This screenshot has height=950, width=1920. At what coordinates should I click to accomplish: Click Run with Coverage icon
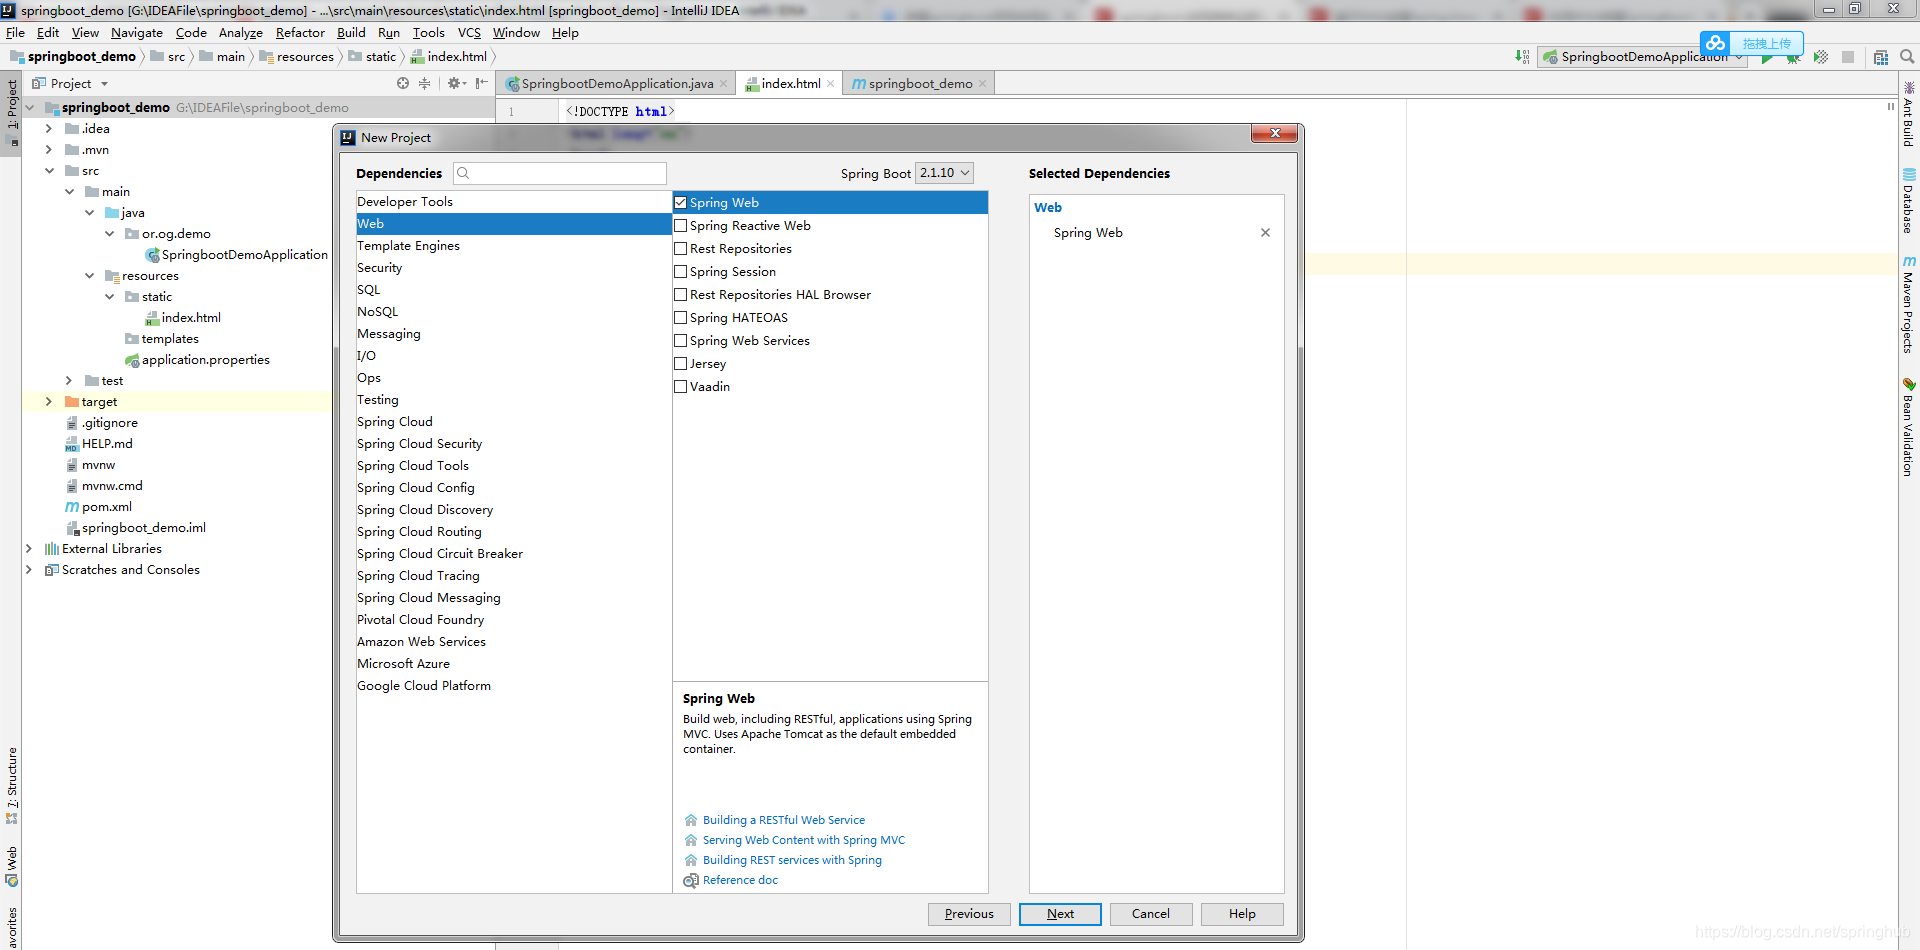pos(1821,57)
